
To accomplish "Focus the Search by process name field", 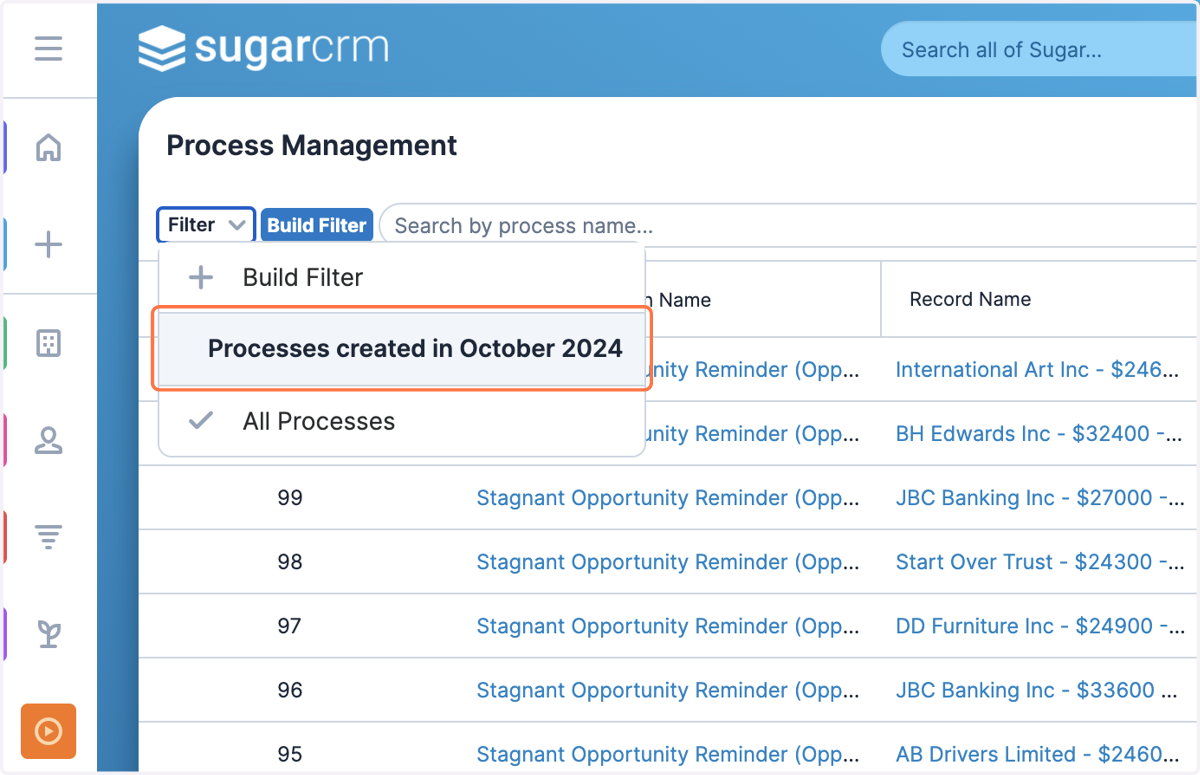I will tap(790, 225).
